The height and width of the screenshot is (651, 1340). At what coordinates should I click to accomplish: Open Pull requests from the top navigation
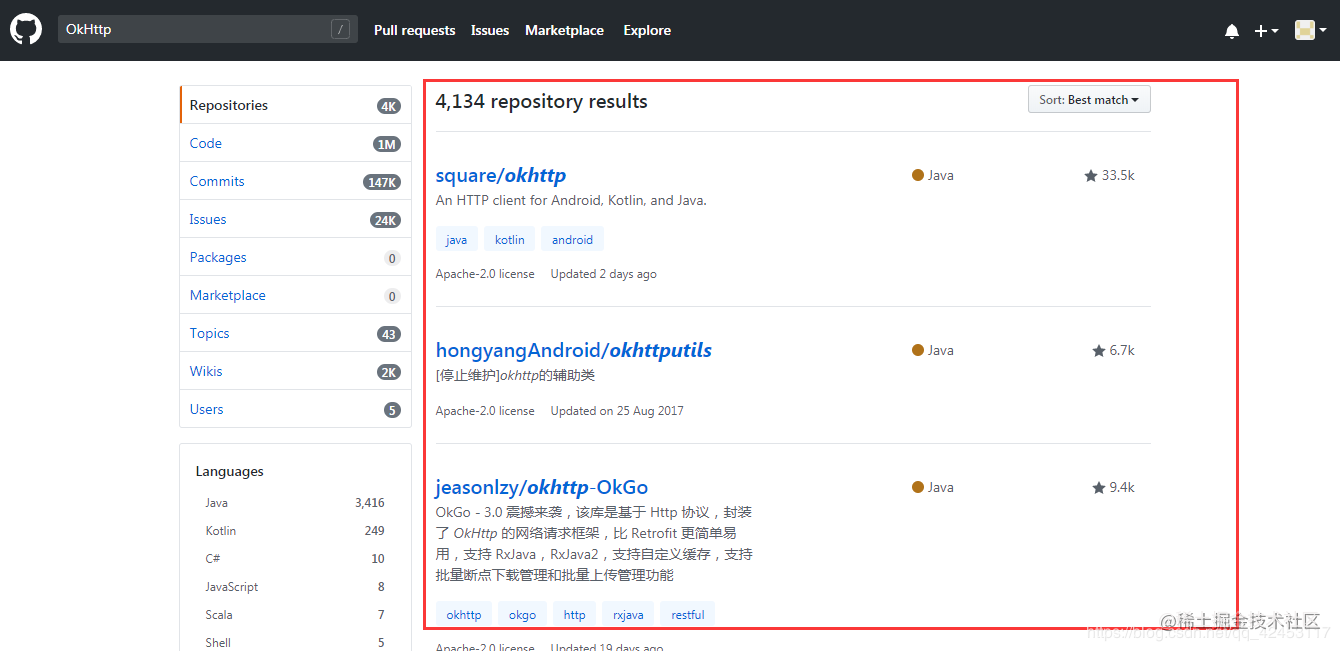pyautogui.click(x=414, y=30)
